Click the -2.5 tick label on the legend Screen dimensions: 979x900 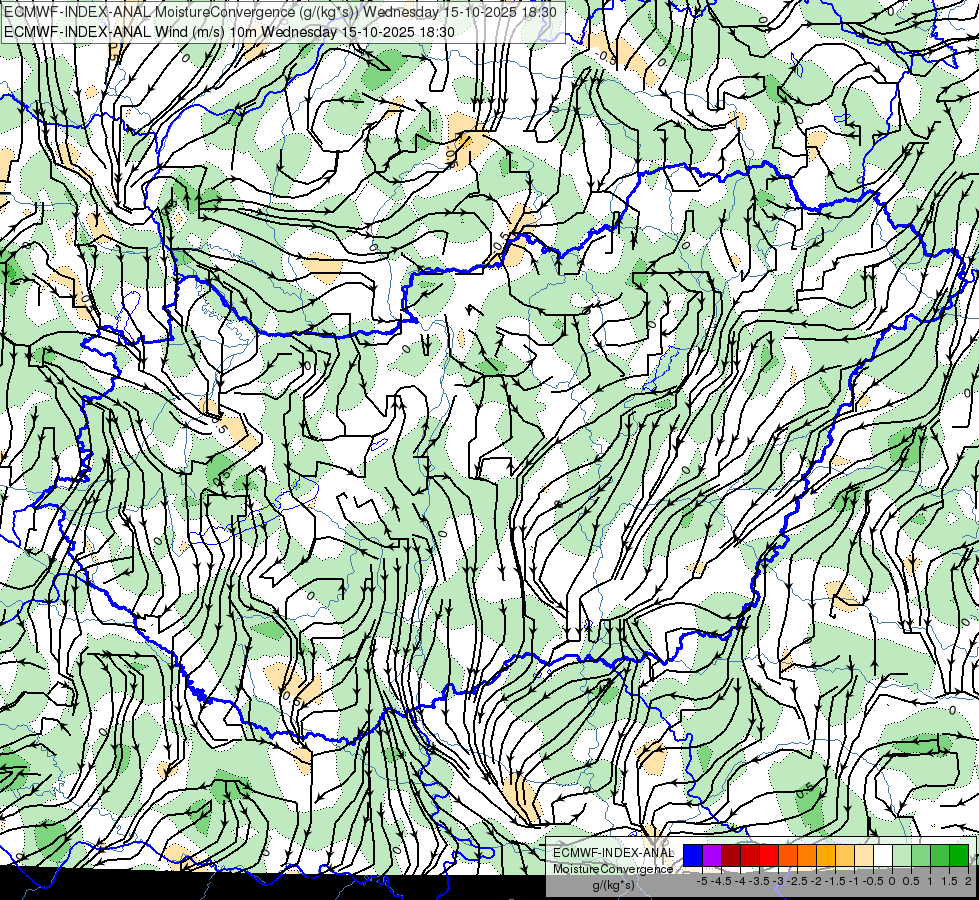coord(798,881)
